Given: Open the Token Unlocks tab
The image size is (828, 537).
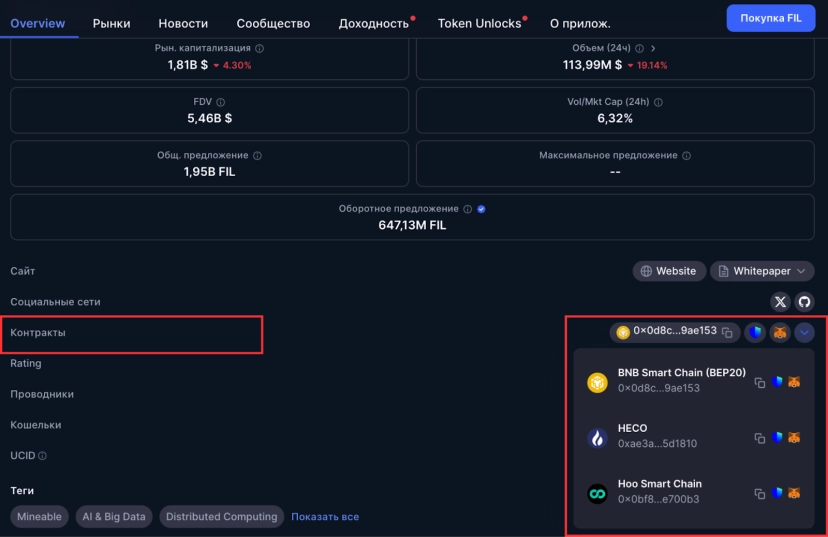Looking at the screenshot, I should [x=480, y=23].
